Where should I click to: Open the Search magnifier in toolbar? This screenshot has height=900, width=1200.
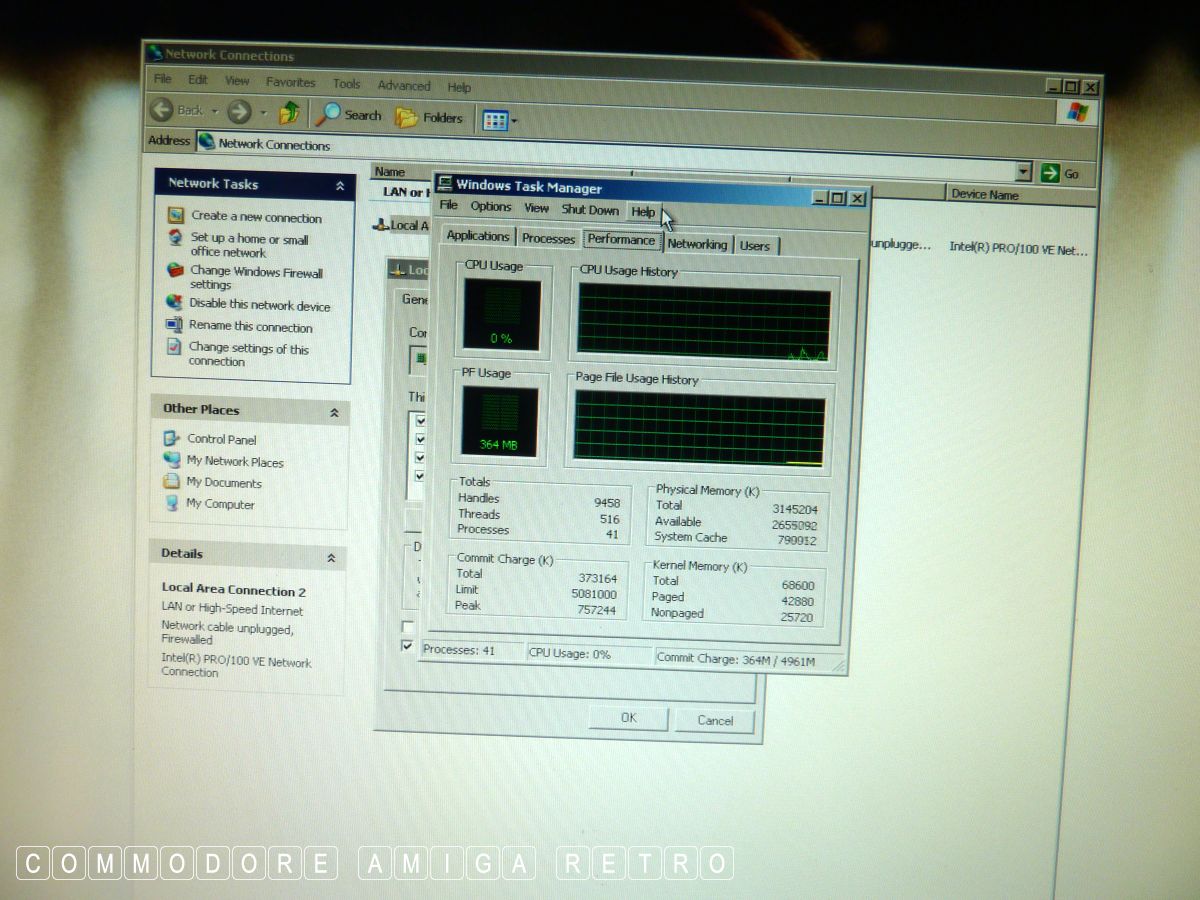tap(328, 115)
